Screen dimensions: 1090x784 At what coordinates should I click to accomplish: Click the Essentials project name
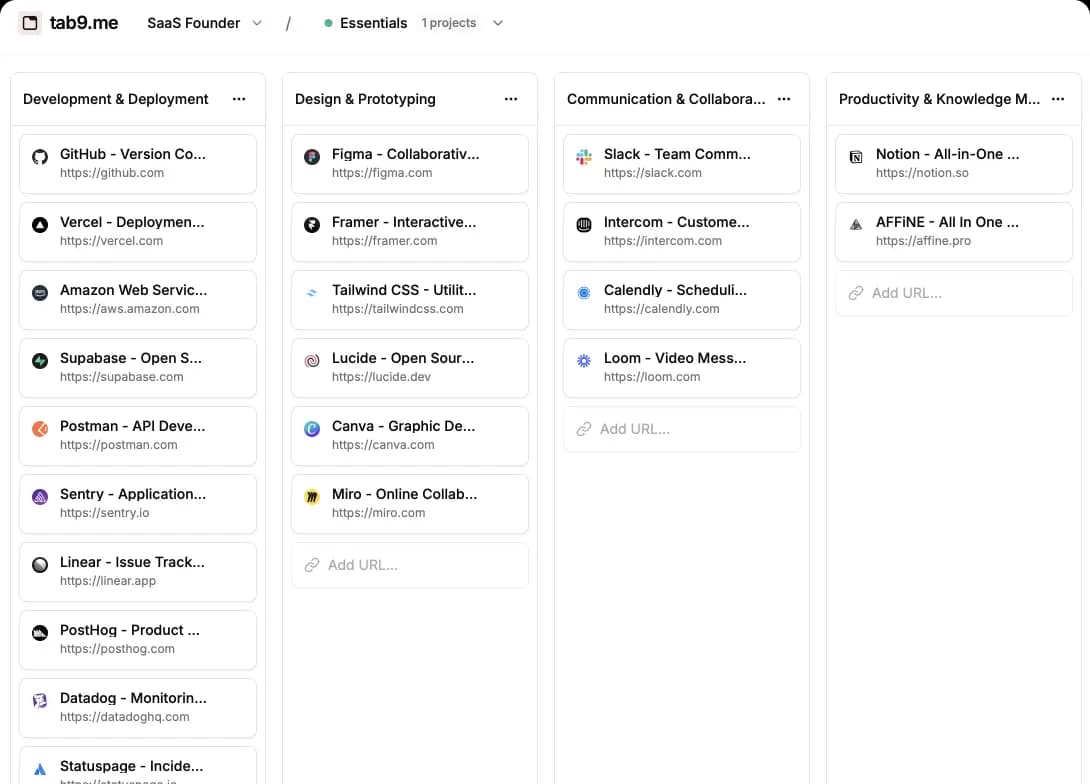coord(373,23)
